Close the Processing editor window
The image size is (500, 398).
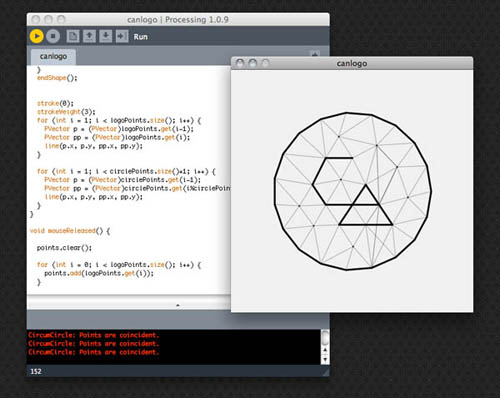(35, 20)
